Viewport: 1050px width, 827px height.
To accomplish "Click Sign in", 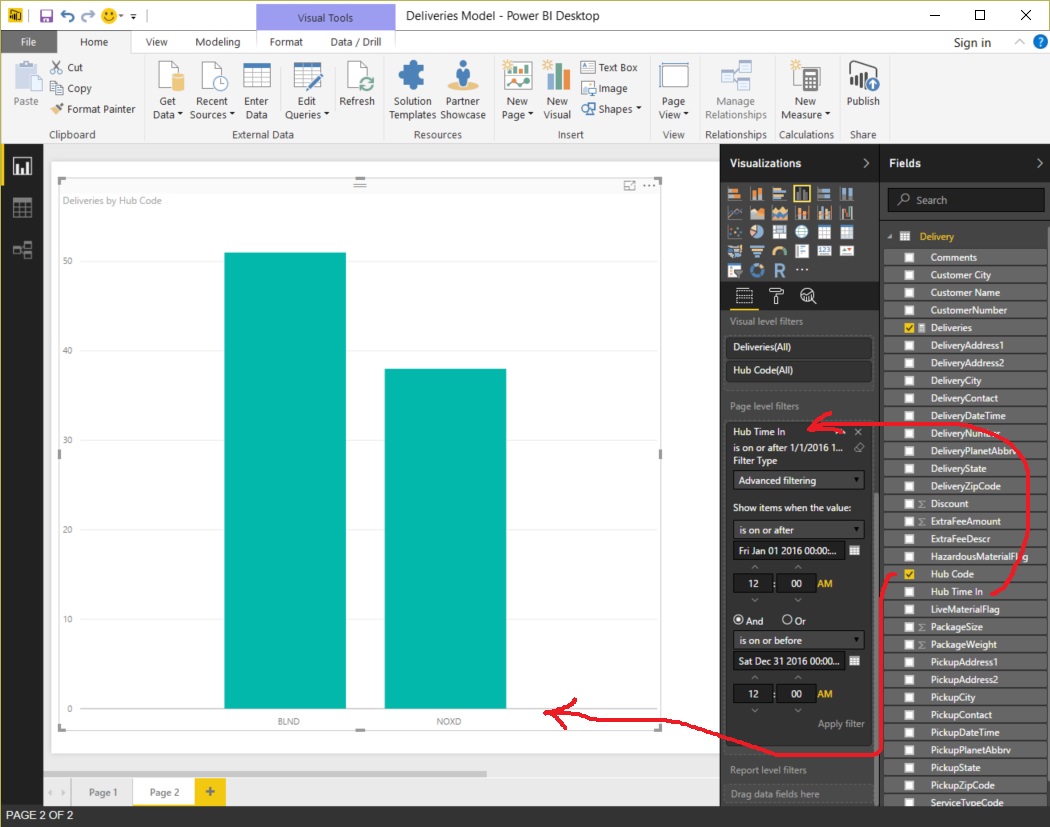I will (x=972, y=42).
